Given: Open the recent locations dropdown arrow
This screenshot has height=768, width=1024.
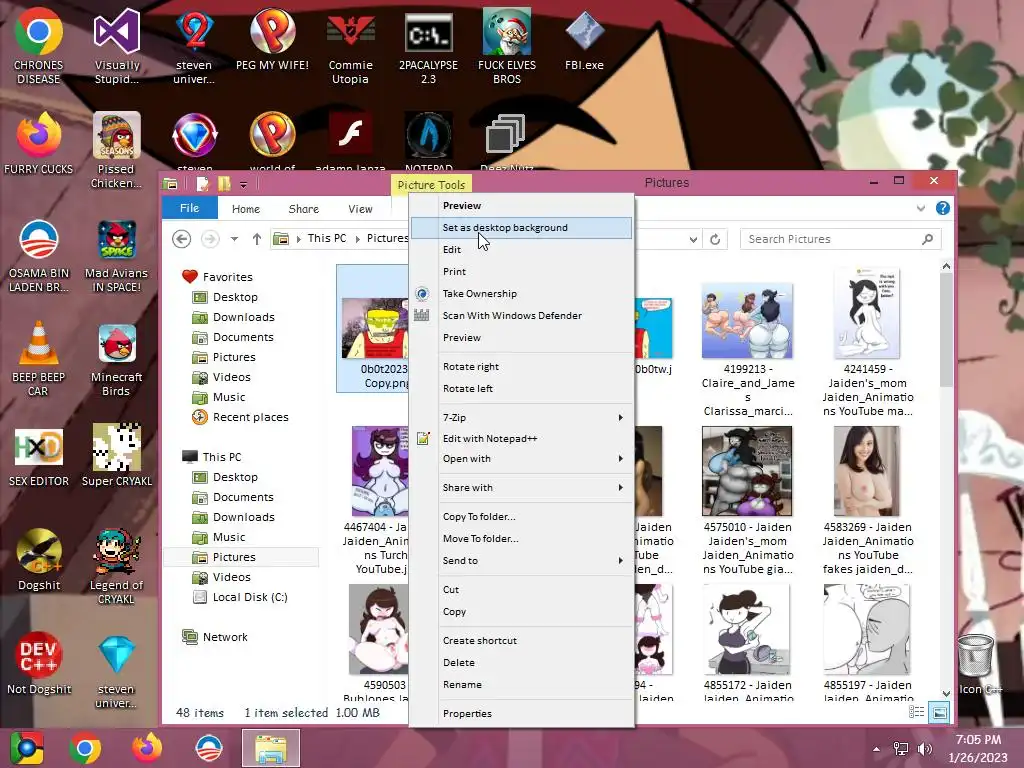Looking at the screenshot, I should [x=234, y=239].
